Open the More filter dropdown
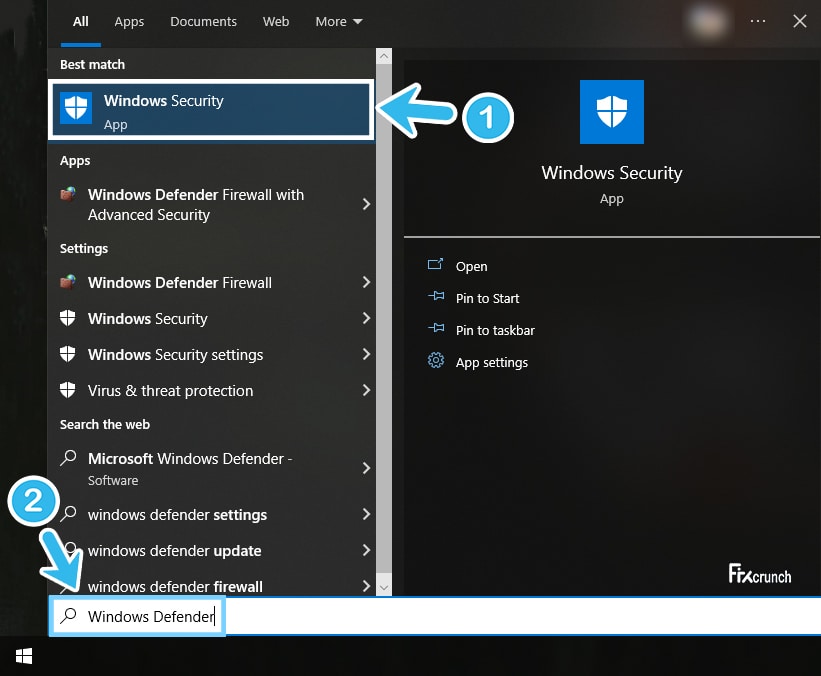Screen dimensions: 821x676 (x=339, y=21)
